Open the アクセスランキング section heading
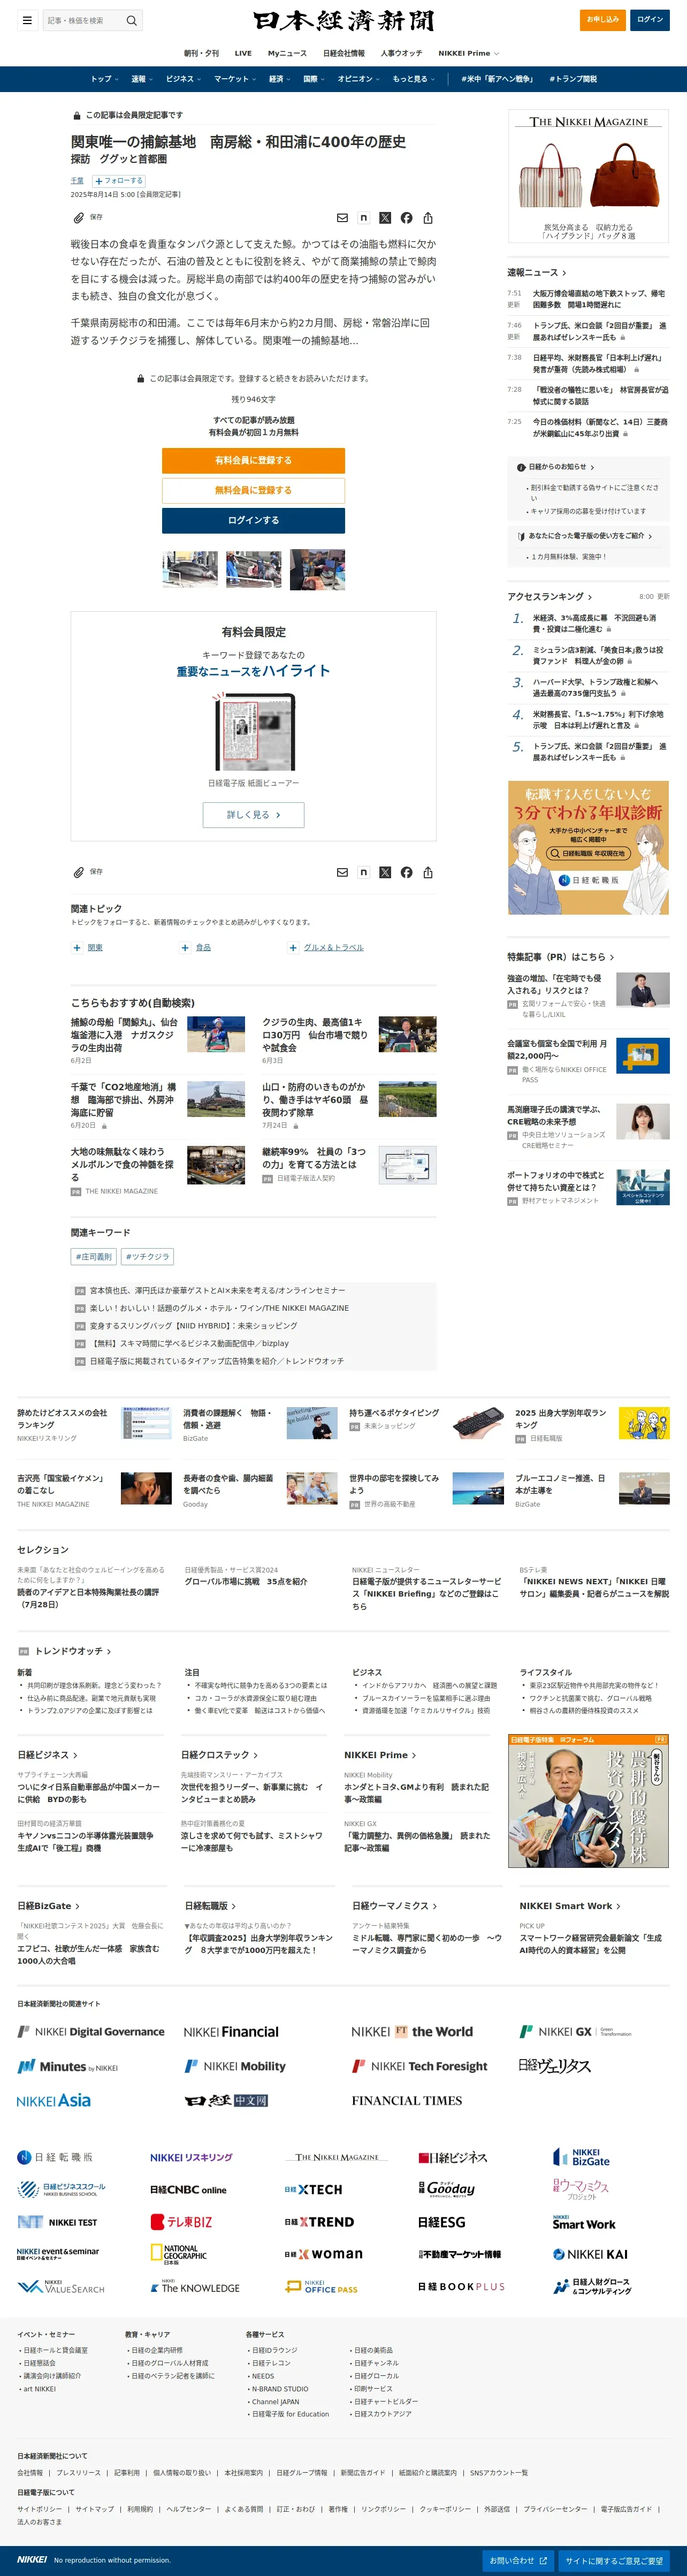Screen dimensions: 687x2576 pos(549,597)
